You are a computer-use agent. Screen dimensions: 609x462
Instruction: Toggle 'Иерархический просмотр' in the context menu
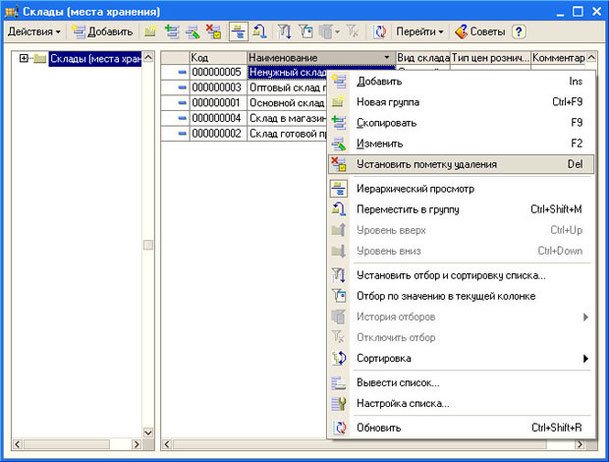pyautogui.click(x=415, y=188)
